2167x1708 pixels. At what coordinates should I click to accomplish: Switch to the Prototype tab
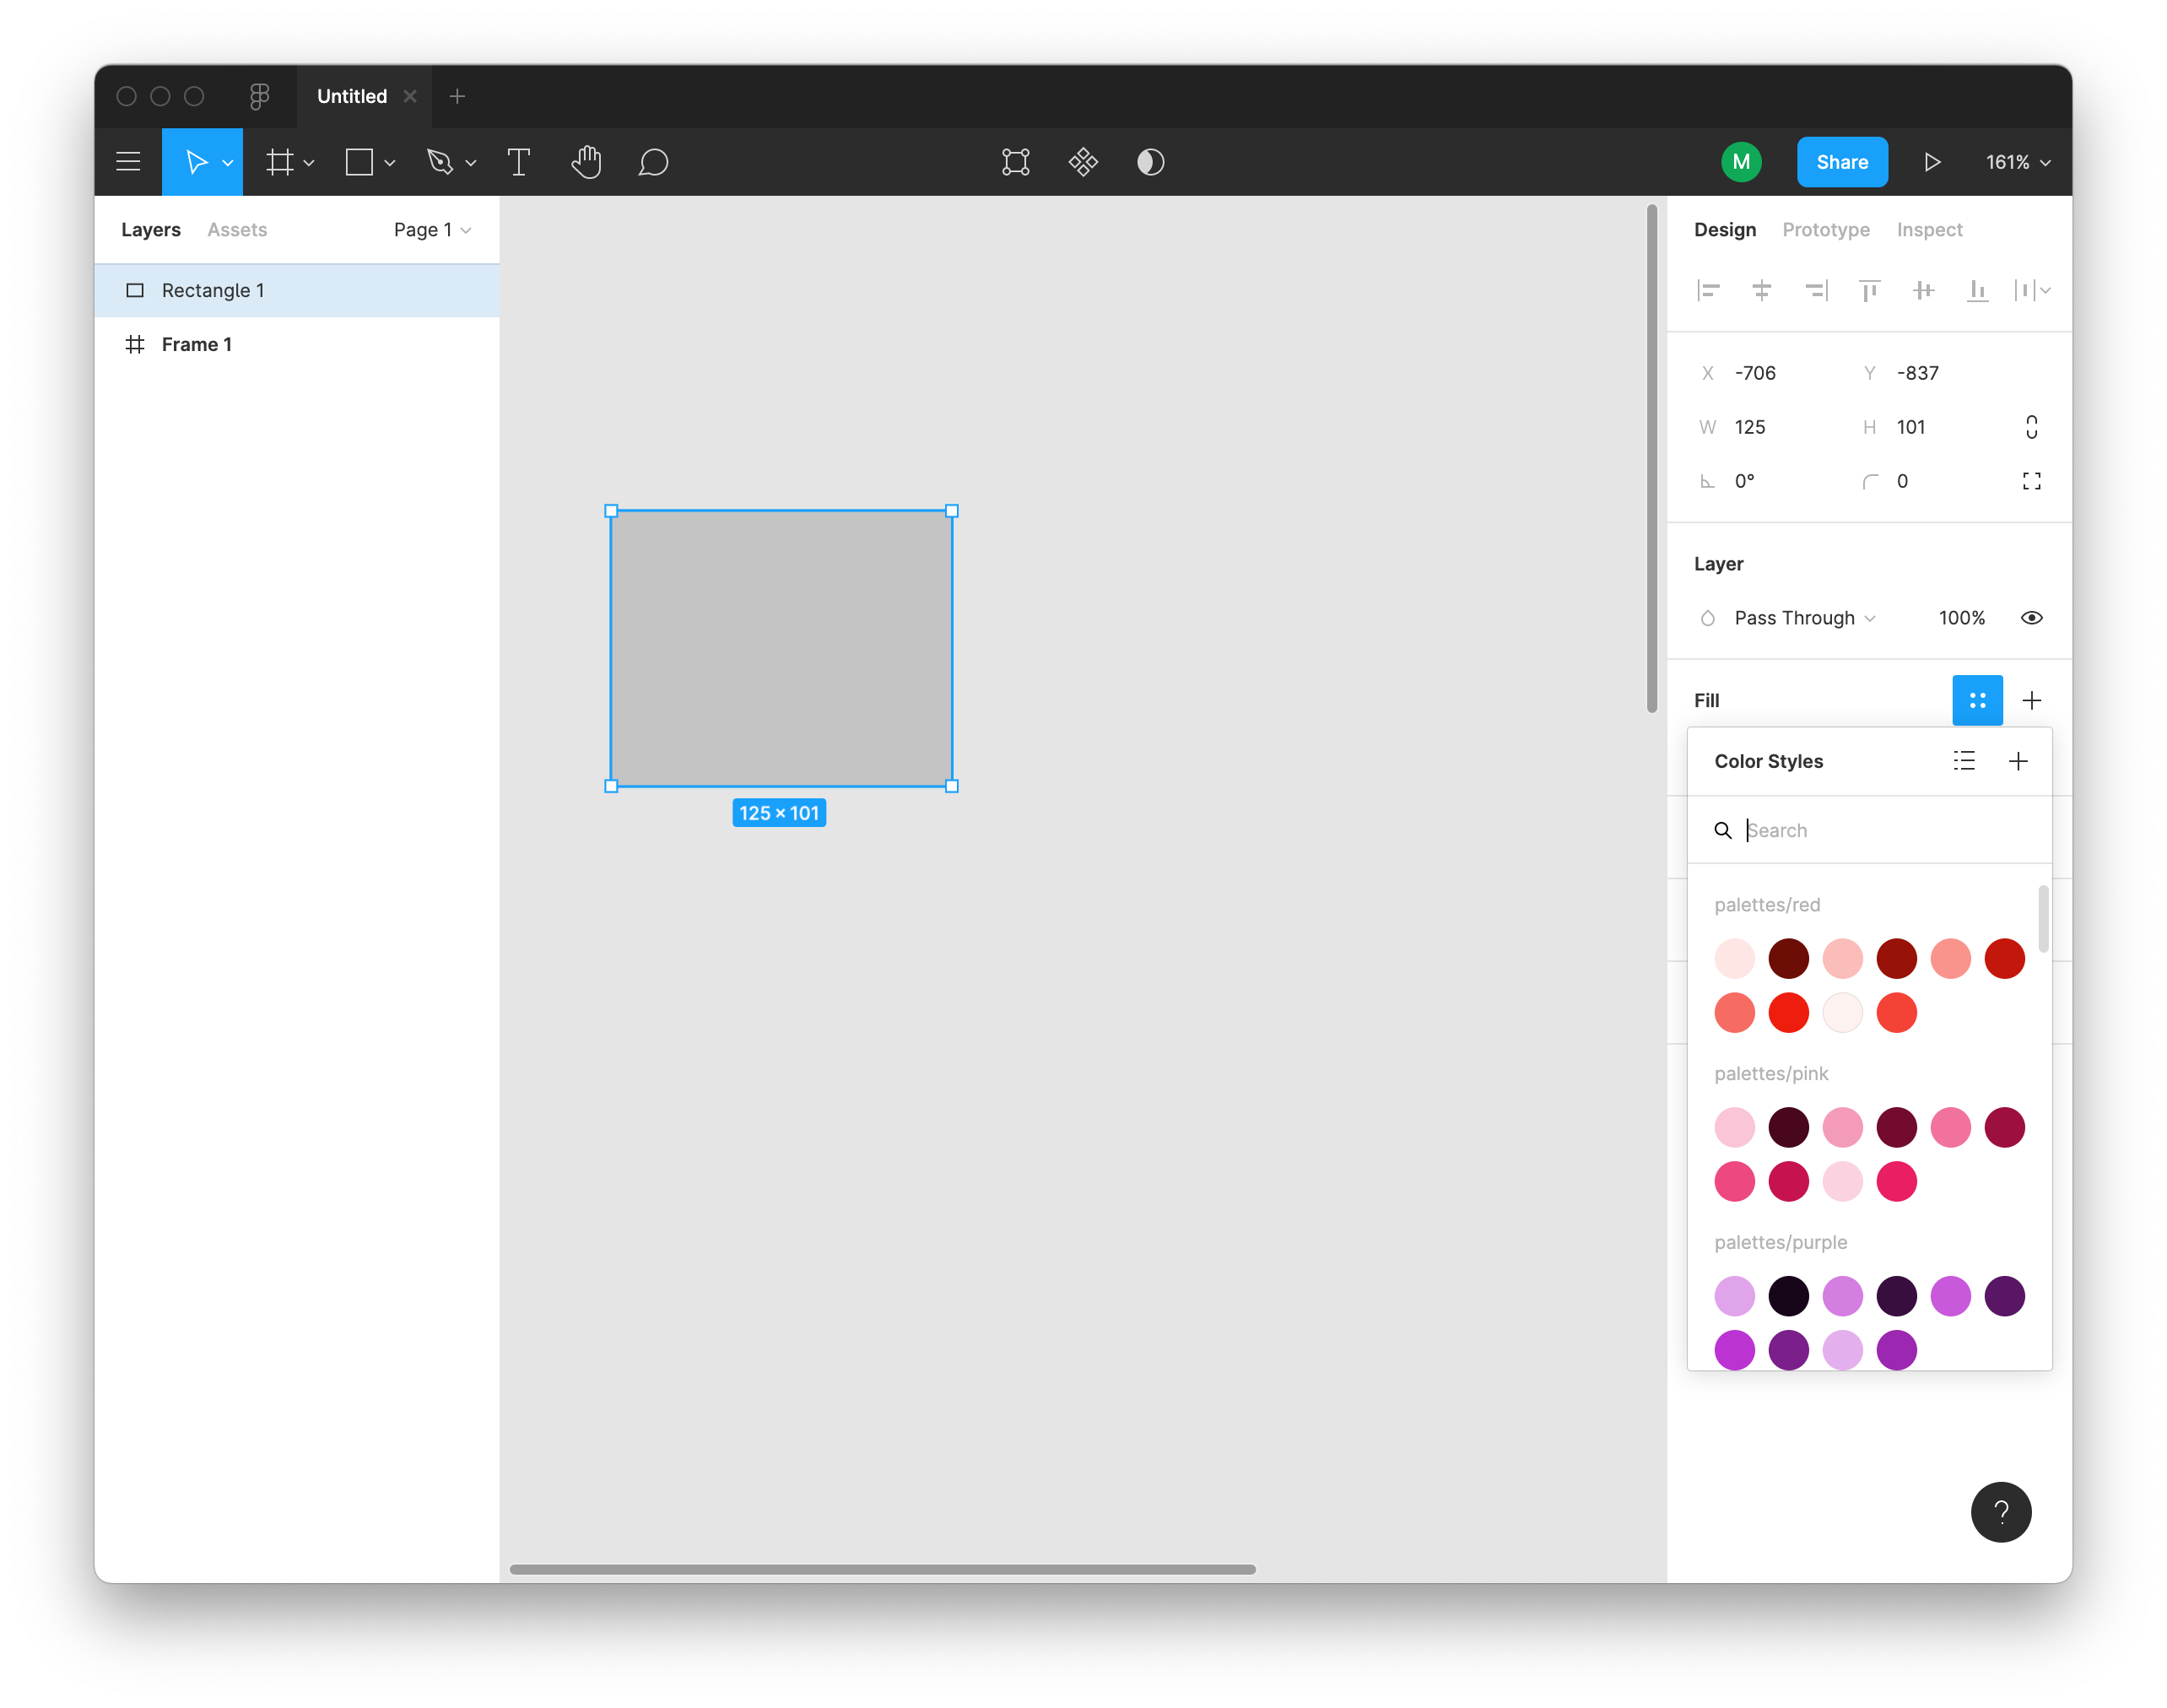(1825, 230)
